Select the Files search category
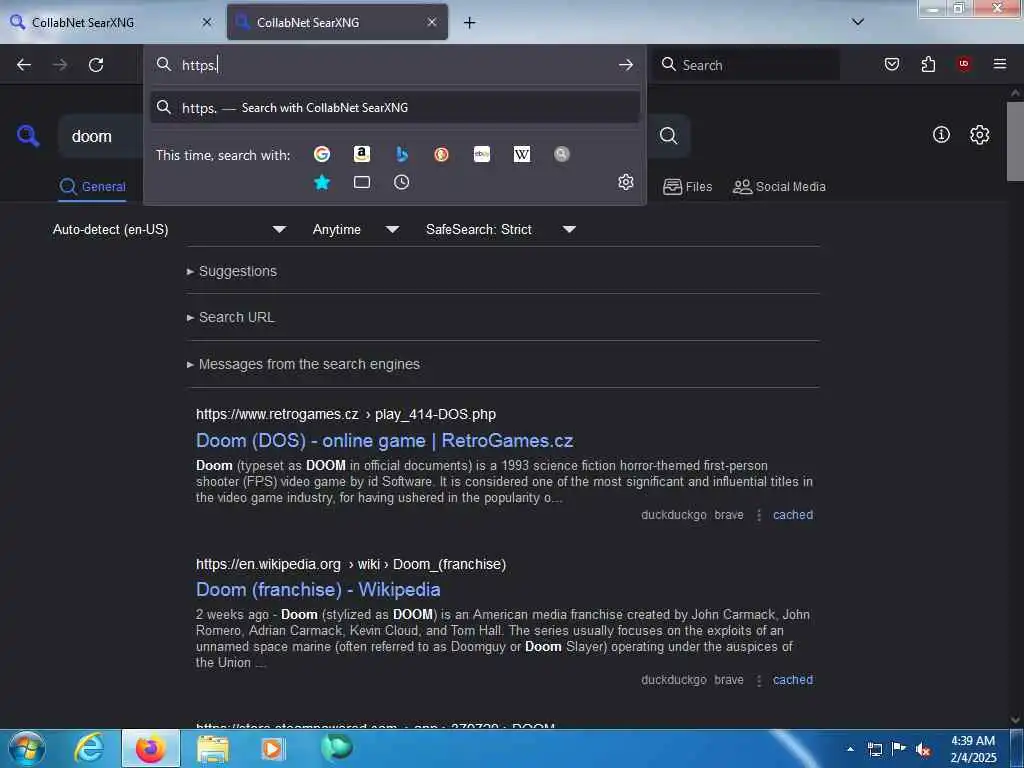 (x=687, y=187)
